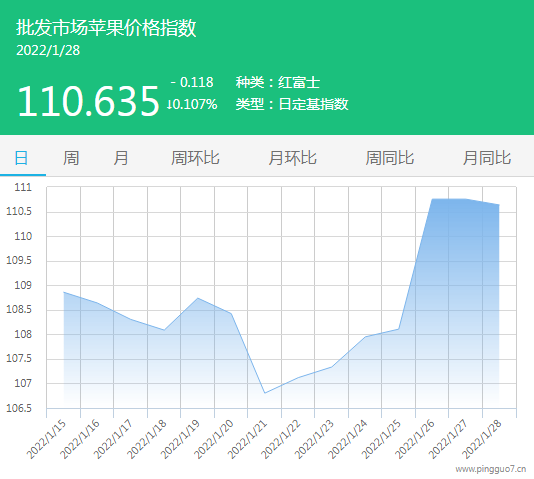
Task: Switch to the 周 weekly tab
Action: click(x=71, y=158)
